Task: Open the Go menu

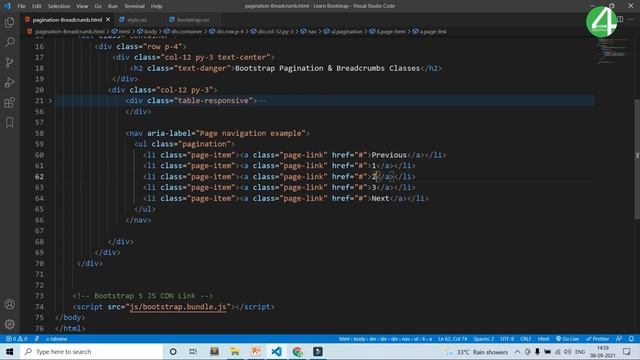Action: pyautogui.click(x=98, y=6)
